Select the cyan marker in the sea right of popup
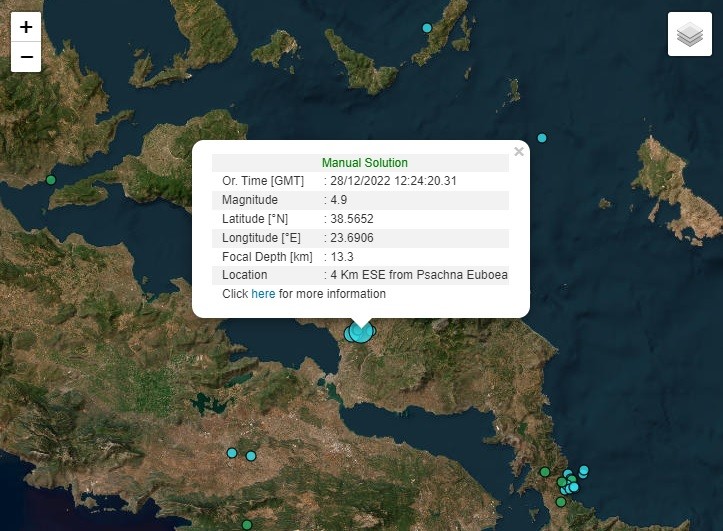 point(542,138)
